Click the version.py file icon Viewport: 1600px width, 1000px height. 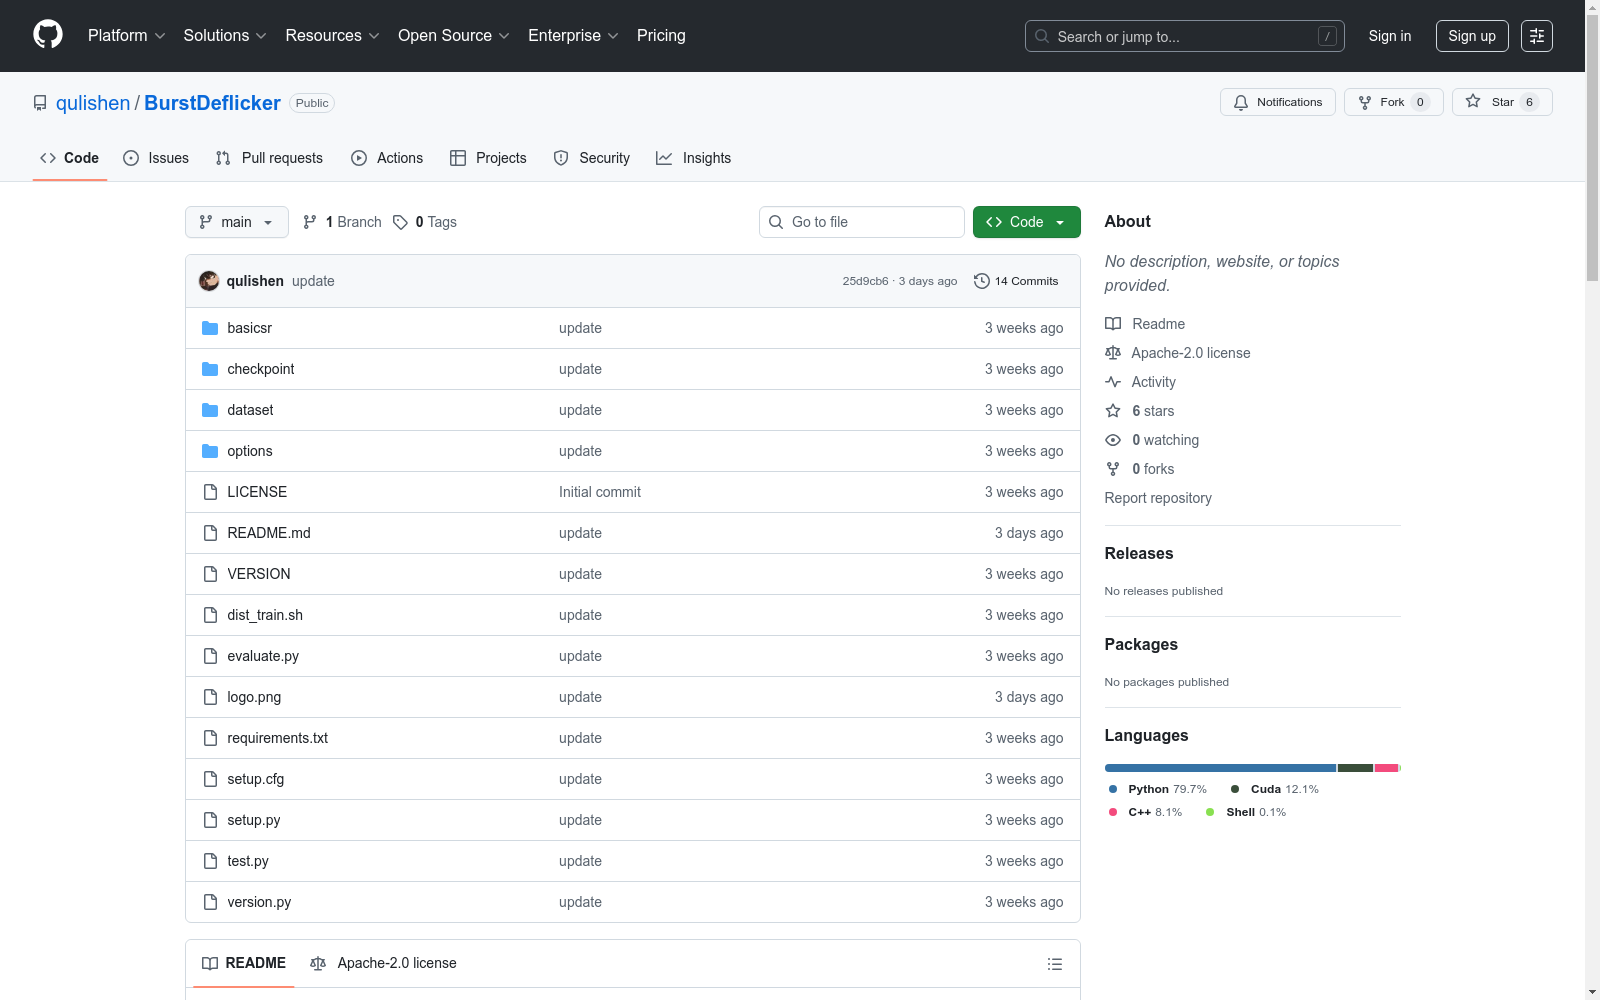click(x=210, y=902)
